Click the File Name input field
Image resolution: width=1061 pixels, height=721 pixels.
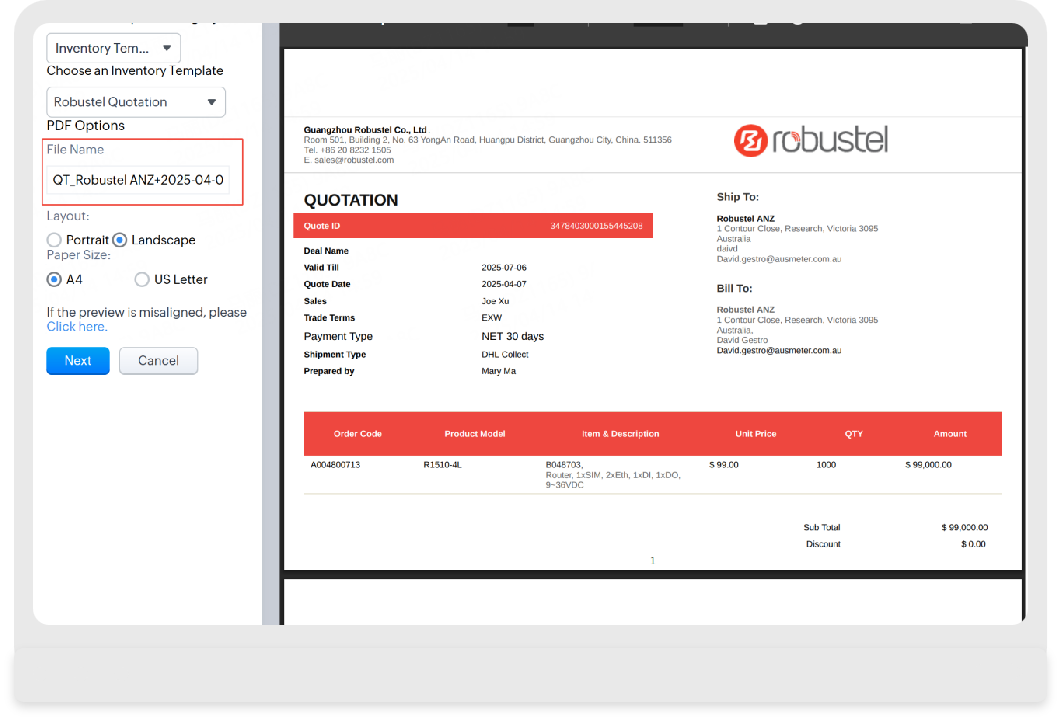coord(138,180)
